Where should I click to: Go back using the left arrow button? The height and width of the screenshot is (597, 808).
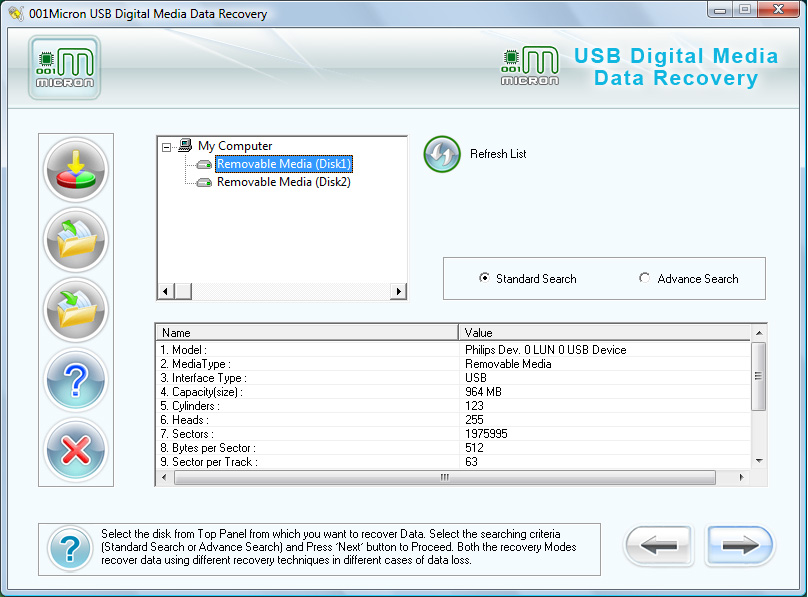(659, 547)
